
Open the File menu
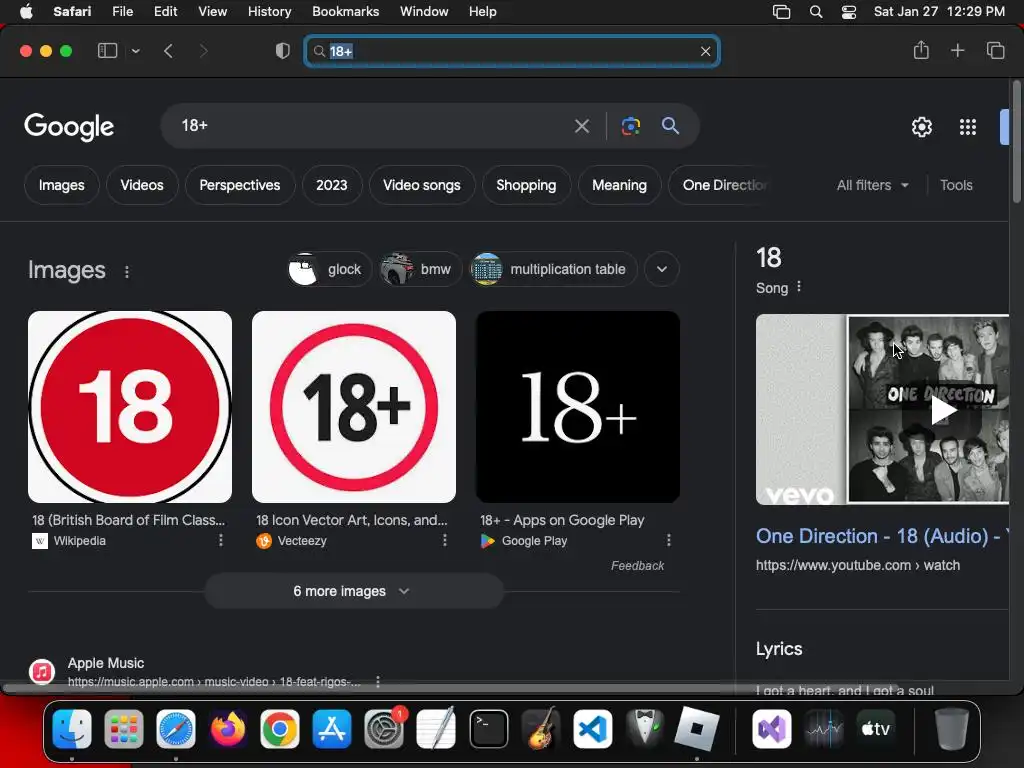click(122, 11)
